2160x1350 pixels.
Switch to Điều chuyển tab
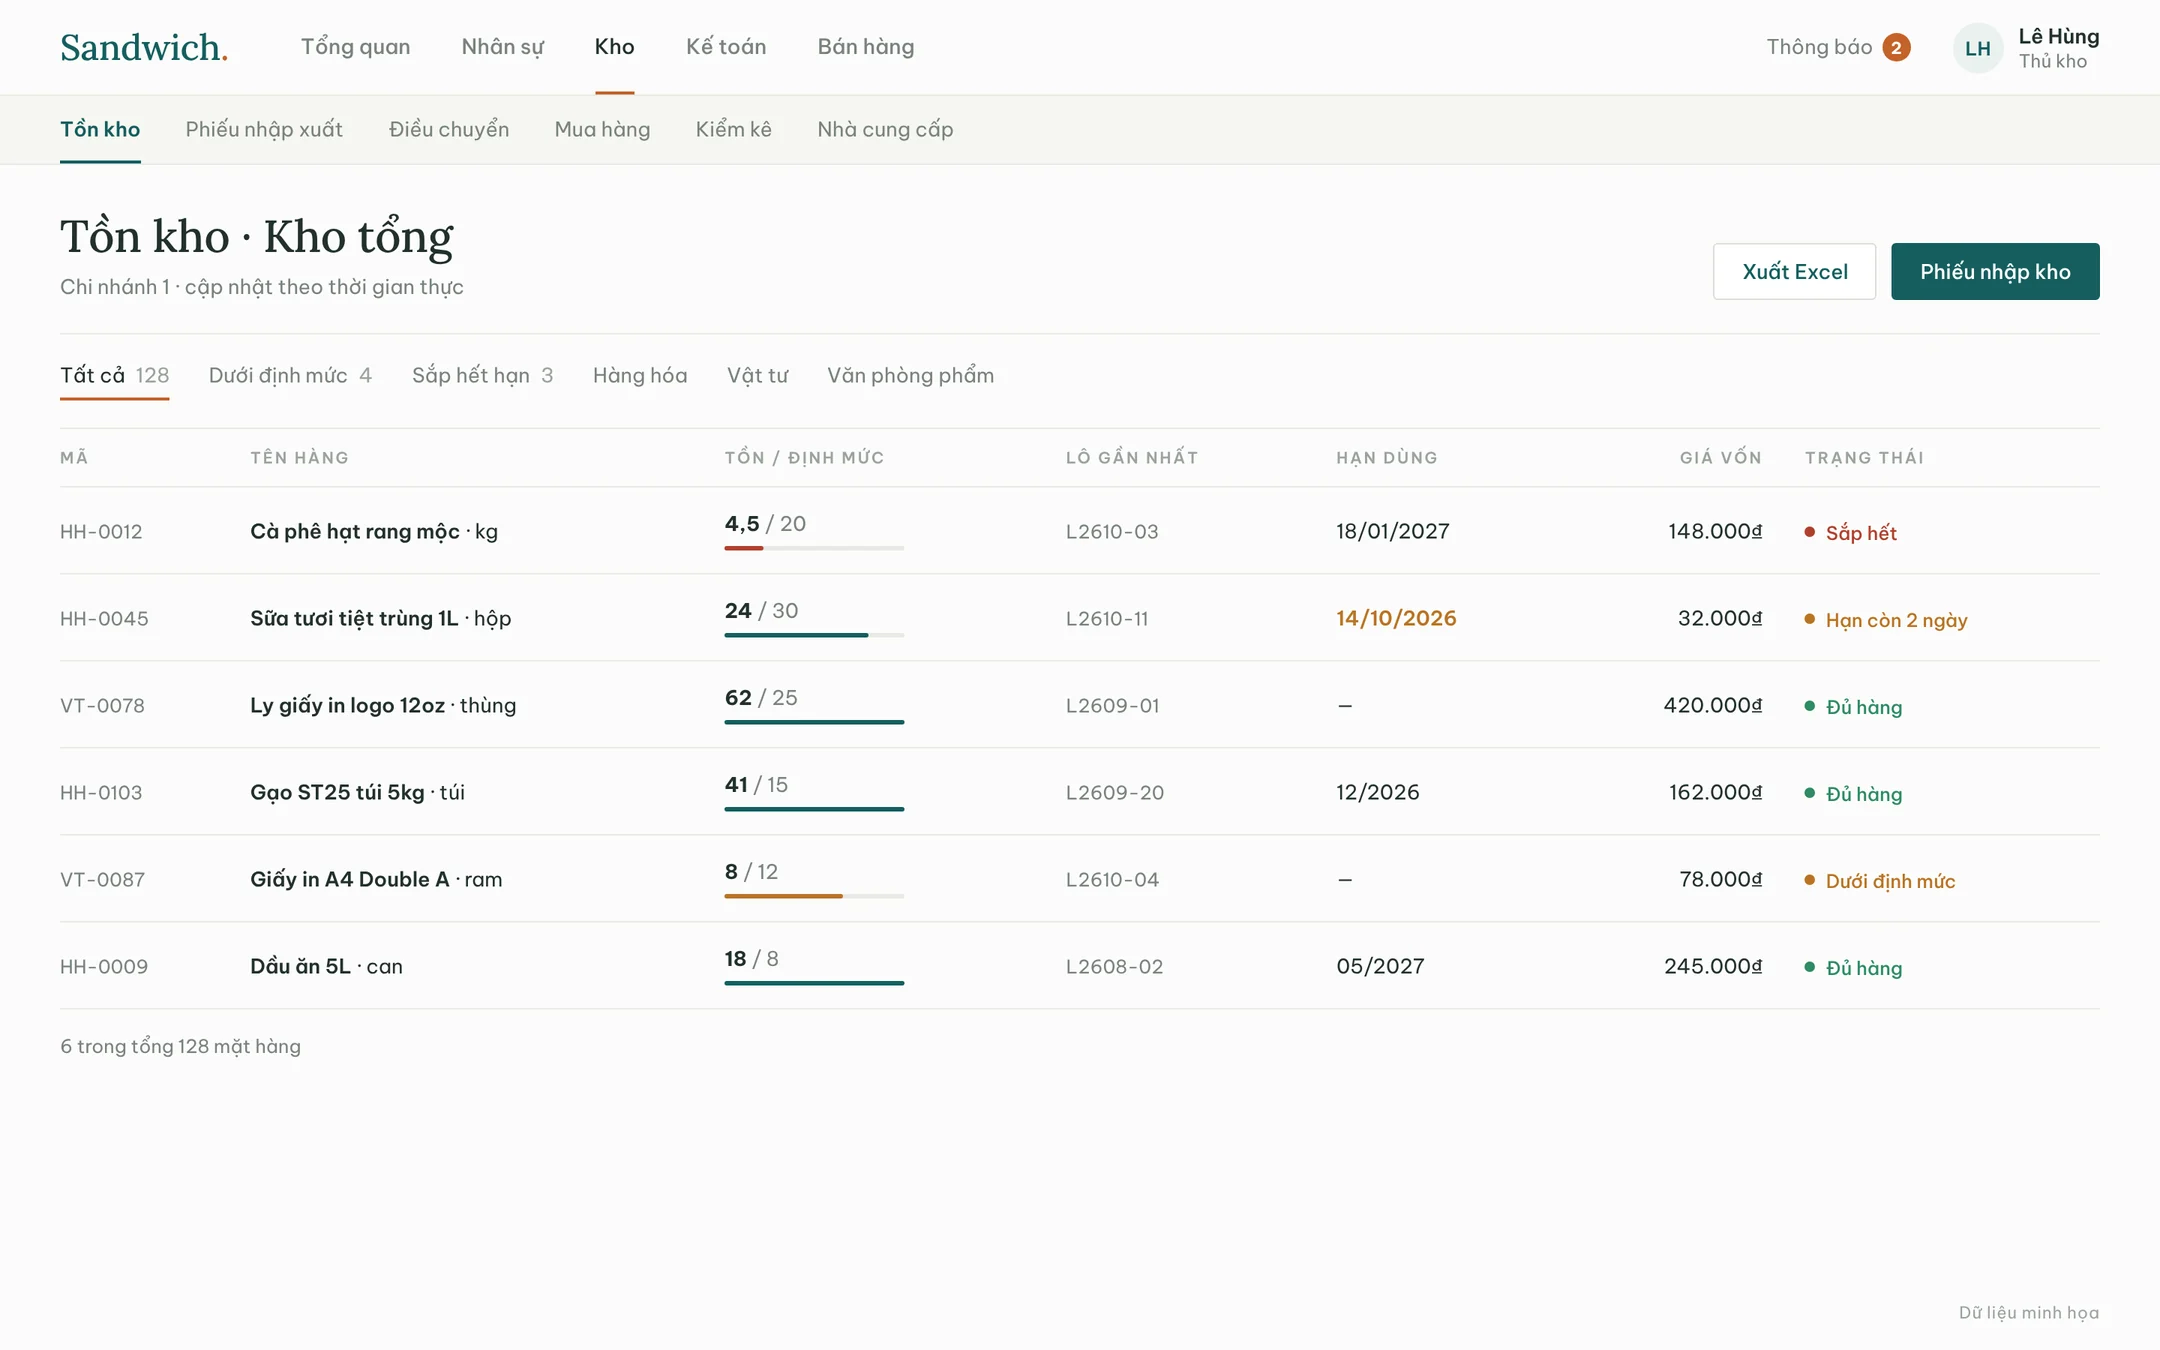coord(449,129)
